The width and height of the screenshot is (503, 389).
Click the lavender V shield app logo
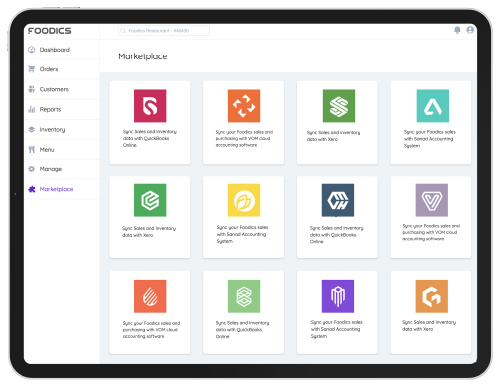(x=432, y=200)
